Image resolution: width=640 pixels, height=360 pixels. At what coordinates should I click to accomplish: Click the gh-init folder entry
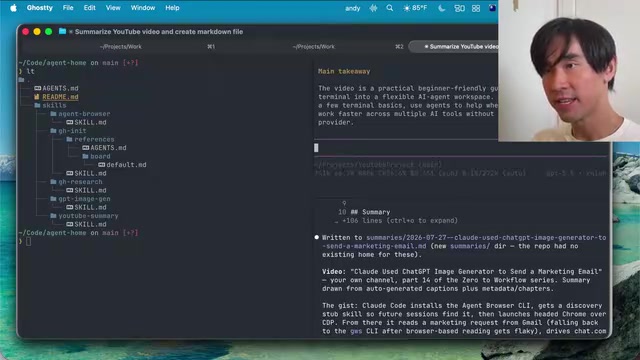(72, 131)
